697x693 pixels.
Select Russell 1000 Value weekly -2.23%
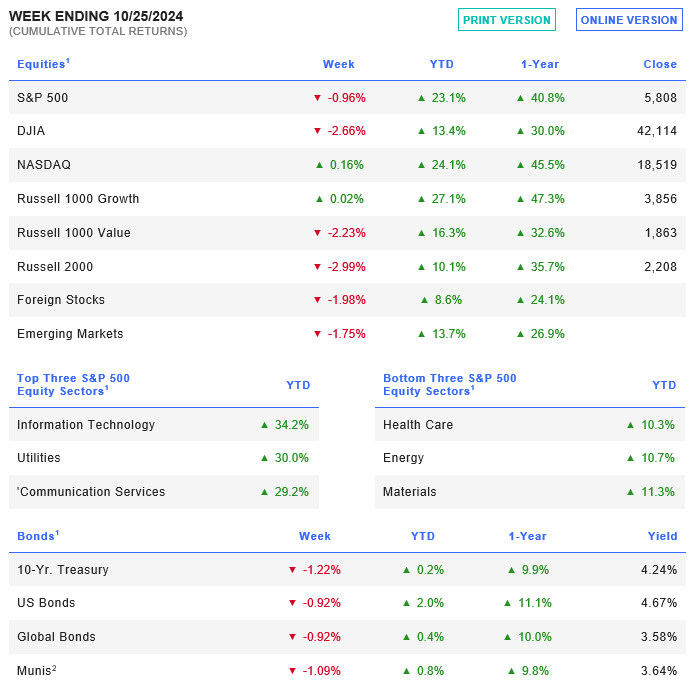347,233
